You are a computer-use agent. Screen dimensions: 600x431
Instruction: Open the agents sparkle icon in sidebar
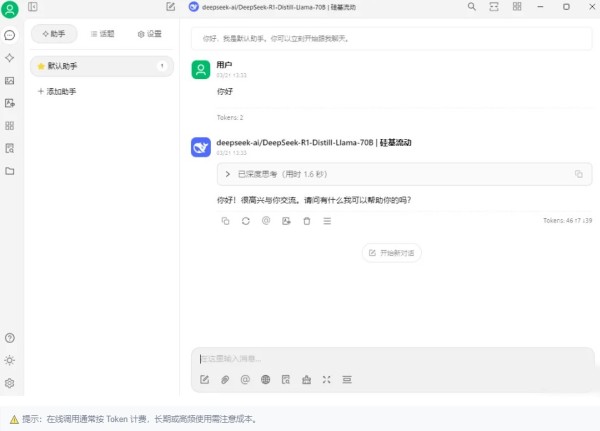(10, 58)
